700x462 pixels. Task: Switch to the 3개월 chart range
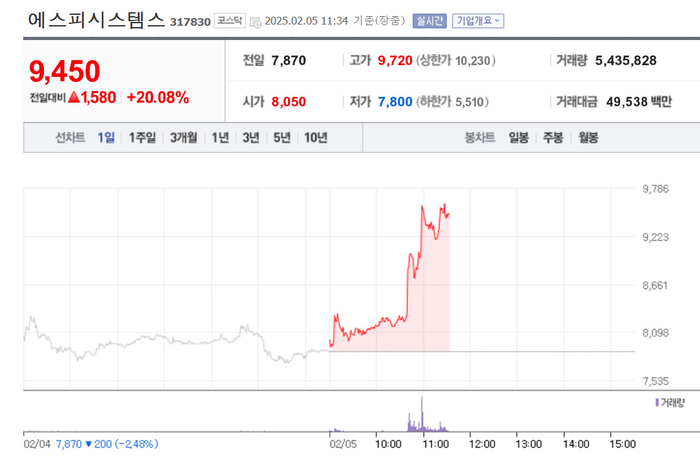coord(183,137)
